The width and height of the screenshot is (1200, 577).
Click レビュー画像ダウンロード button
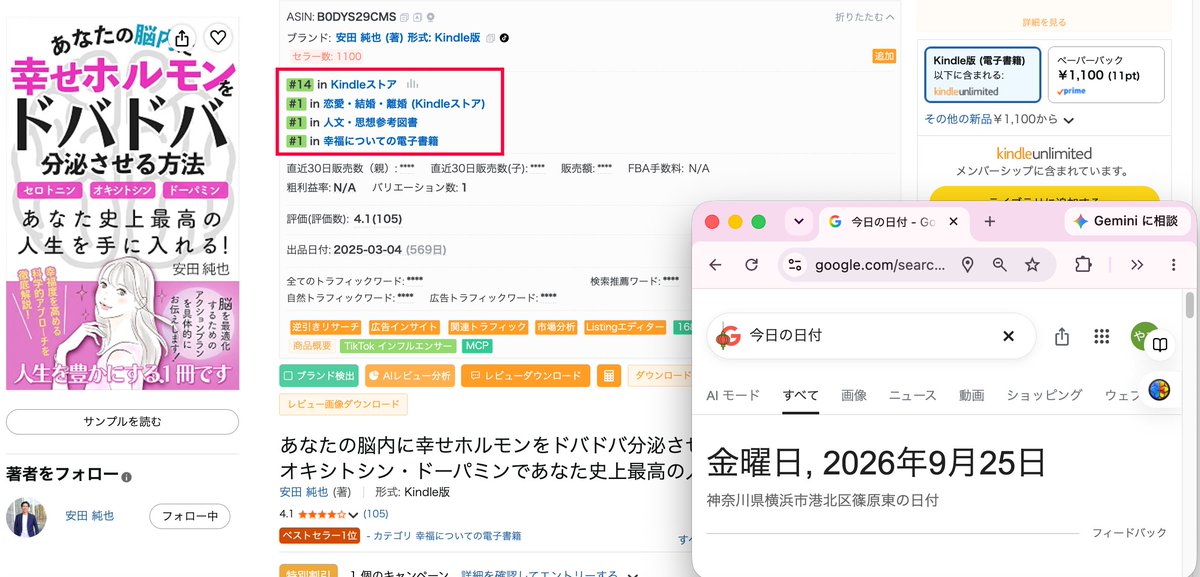[x=343, y=404]
